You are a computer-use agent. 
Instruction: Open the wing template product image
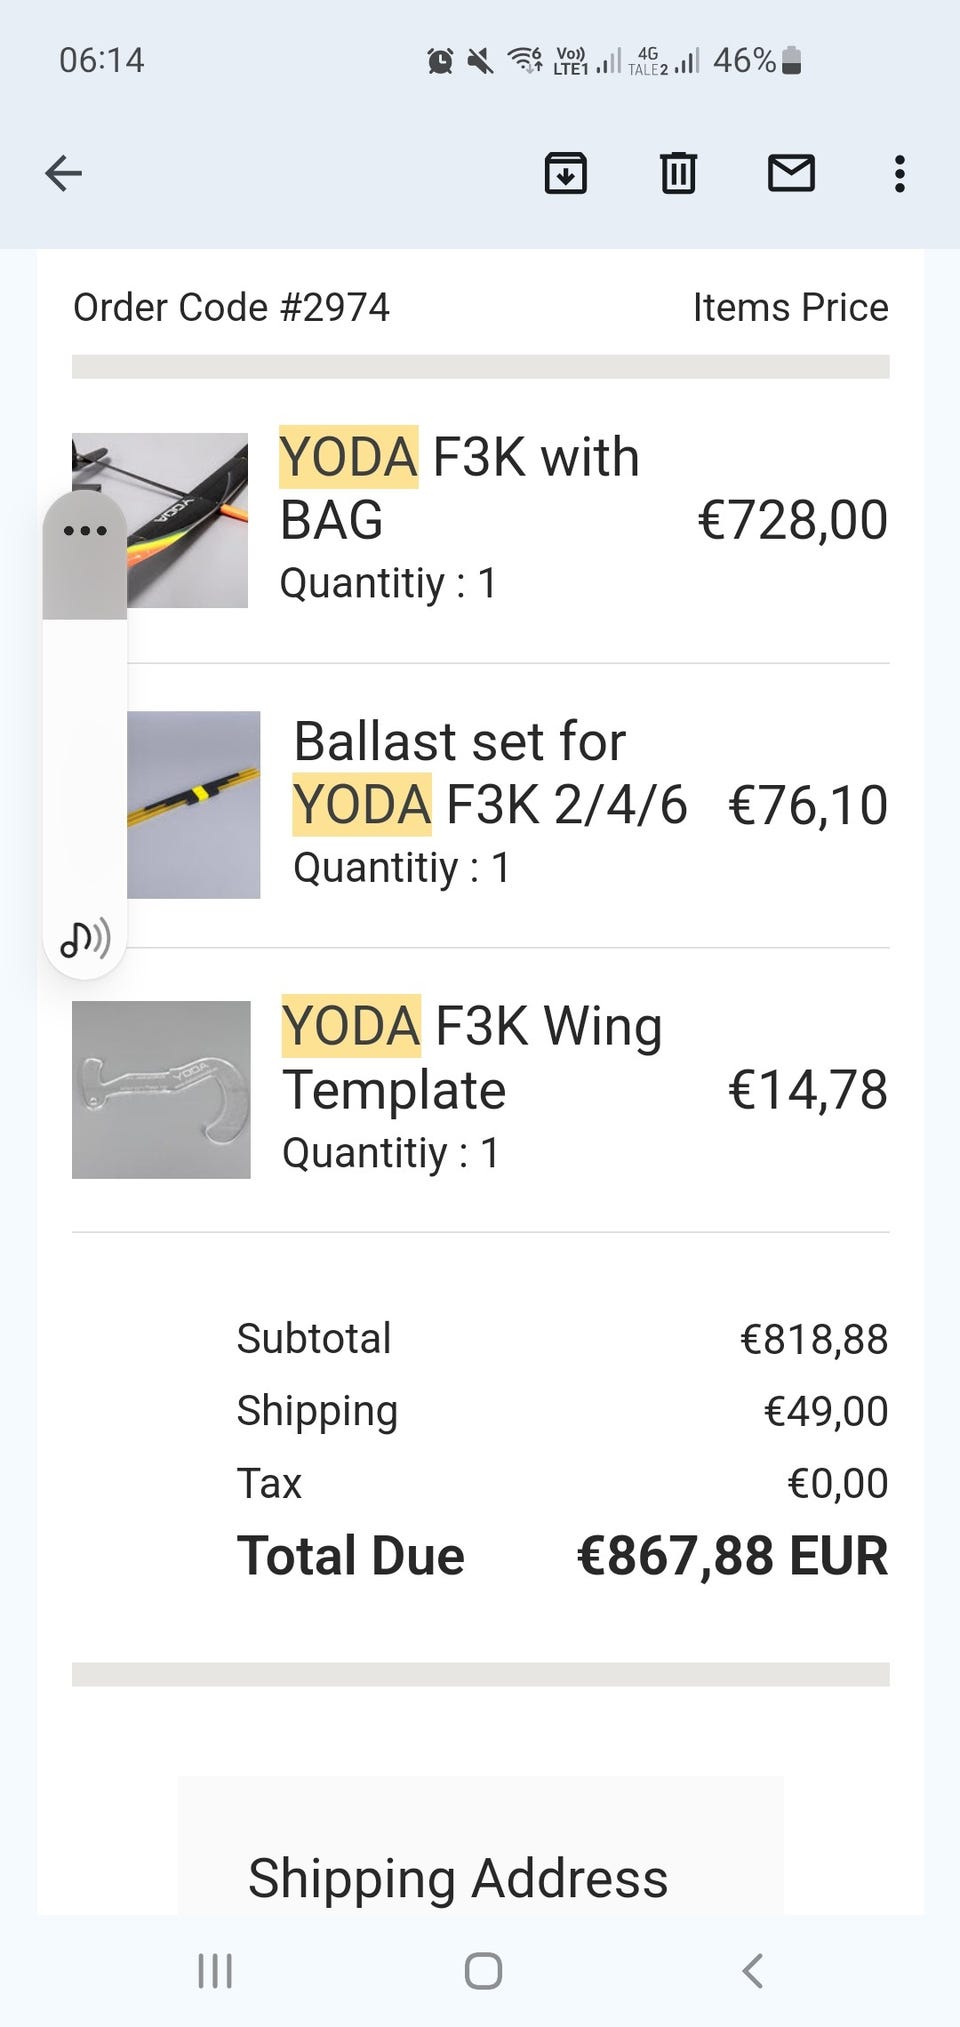click(x=161, y=1089)
